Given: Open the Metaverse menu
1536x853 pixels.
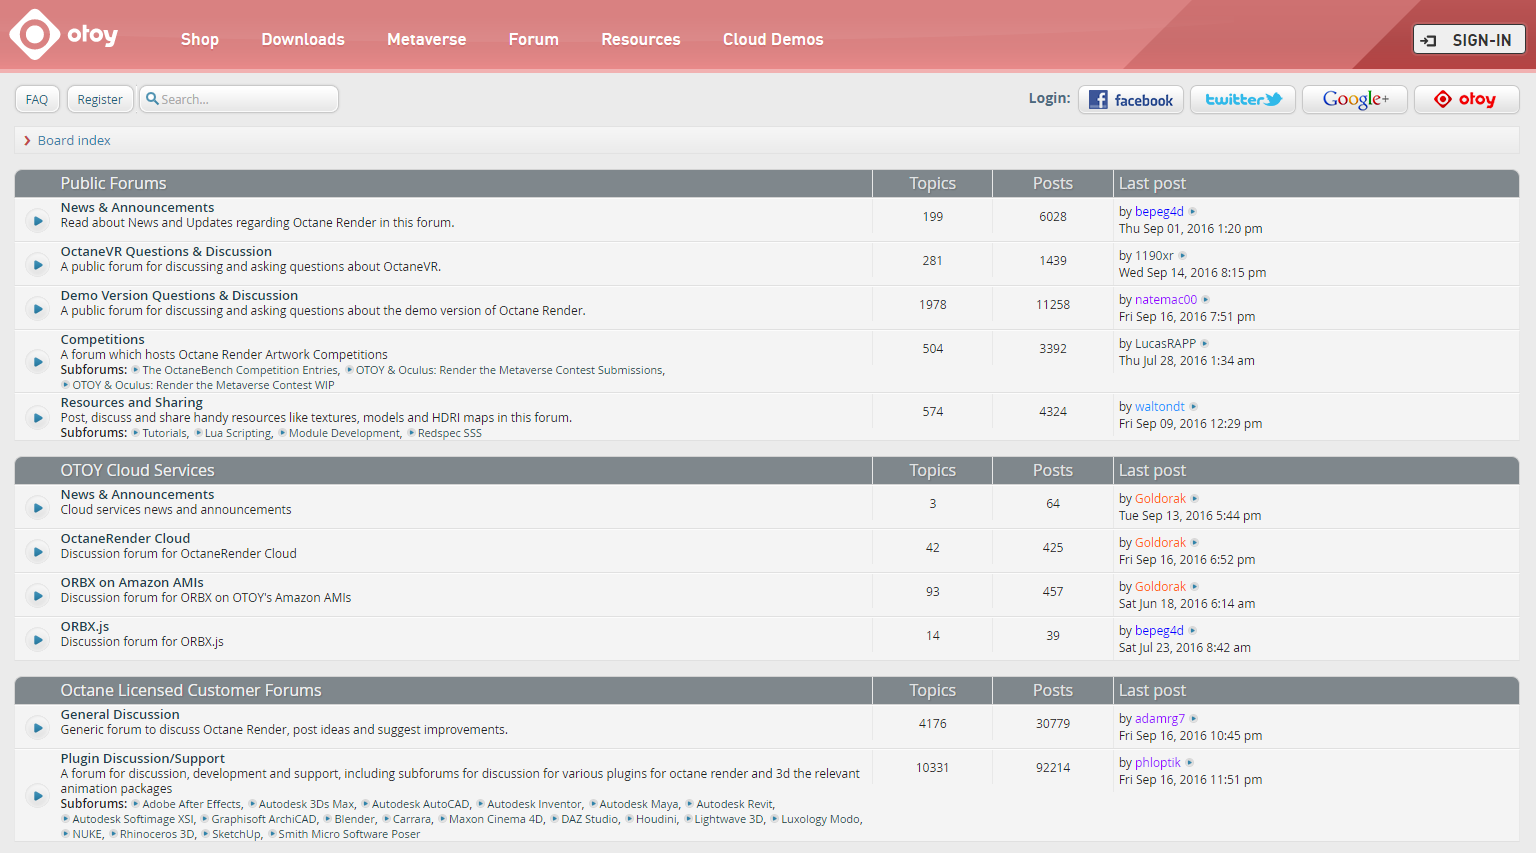Looking at the screenshot, I should [427, 39].
